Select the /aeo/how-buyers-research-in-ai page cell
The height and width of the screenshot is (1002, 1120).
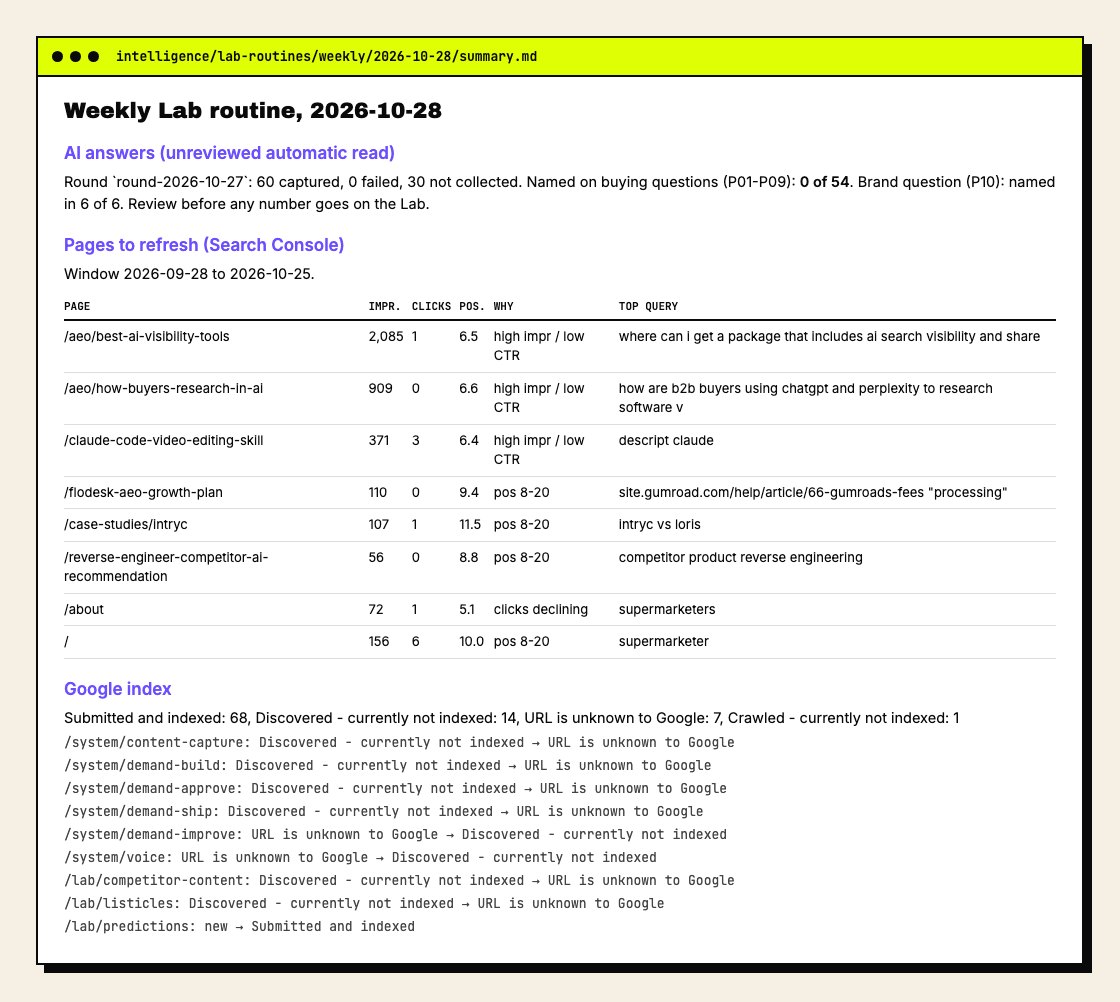(164, 389)
